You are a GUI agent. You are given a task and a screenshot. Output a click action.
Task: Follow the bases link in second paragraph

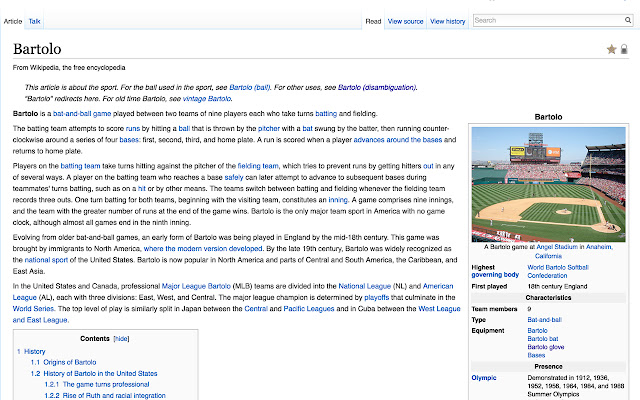[x=129, y=140]
